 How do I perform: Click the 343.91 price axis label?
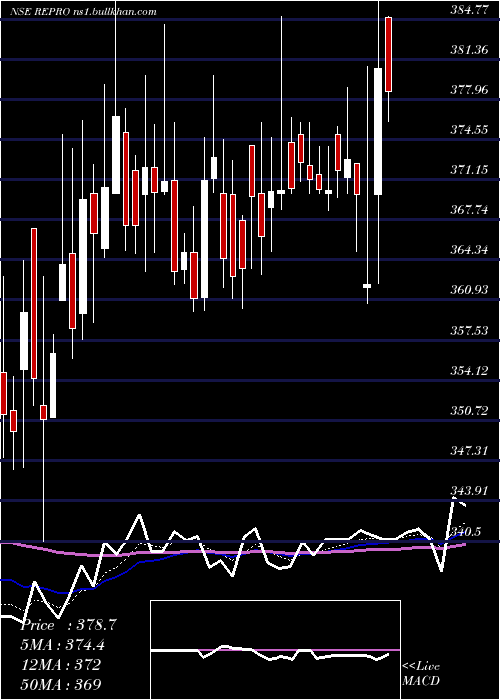click(469, 491)
